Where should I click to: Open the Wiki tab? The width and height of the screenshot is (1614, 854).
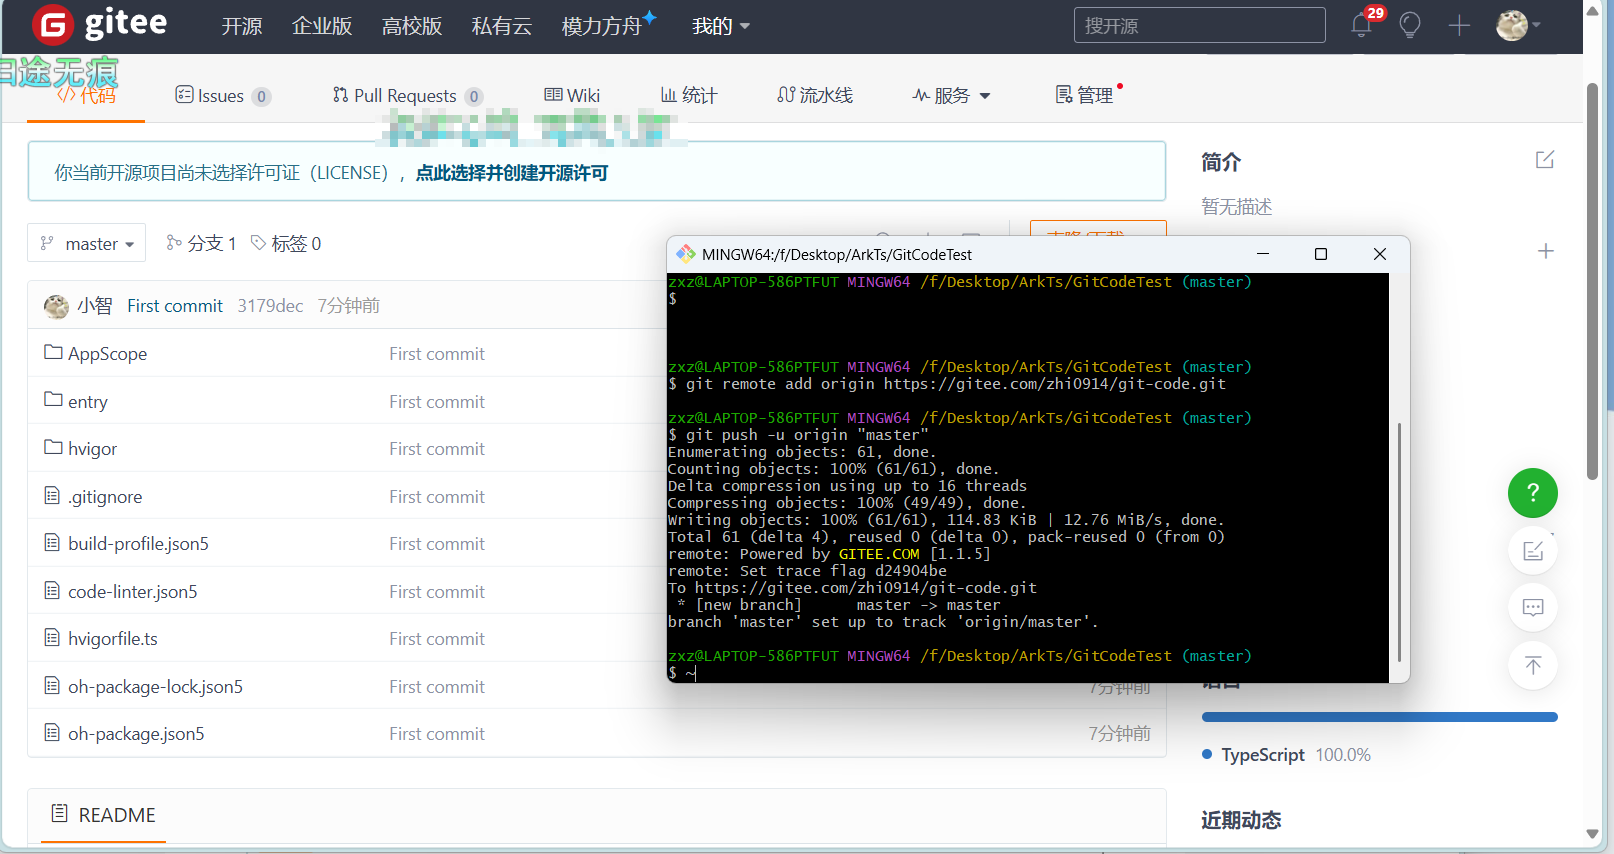coord(572,95)
